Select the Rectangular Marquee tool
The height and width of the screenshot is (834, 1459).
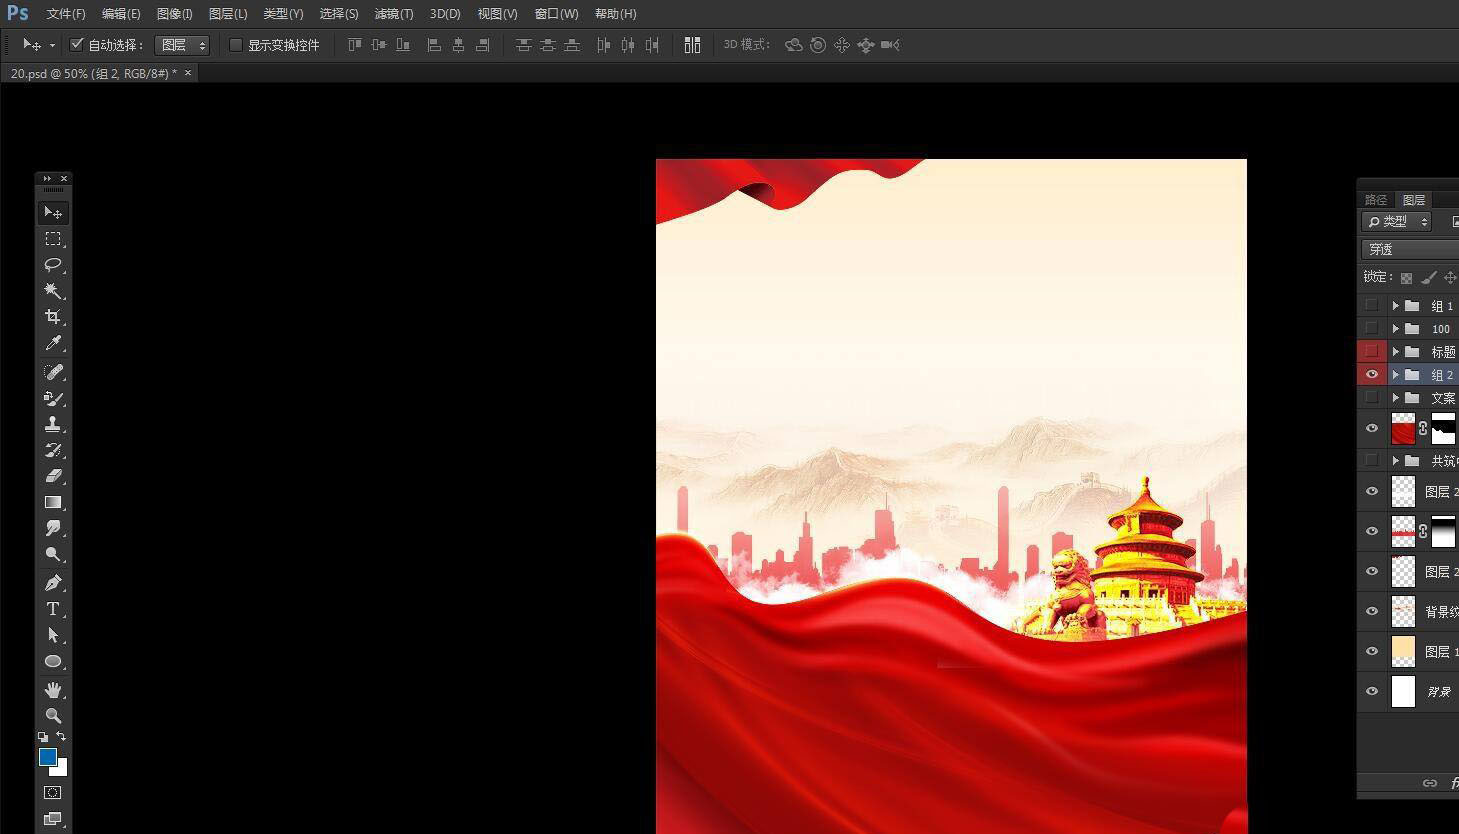(x=53, y=239)
